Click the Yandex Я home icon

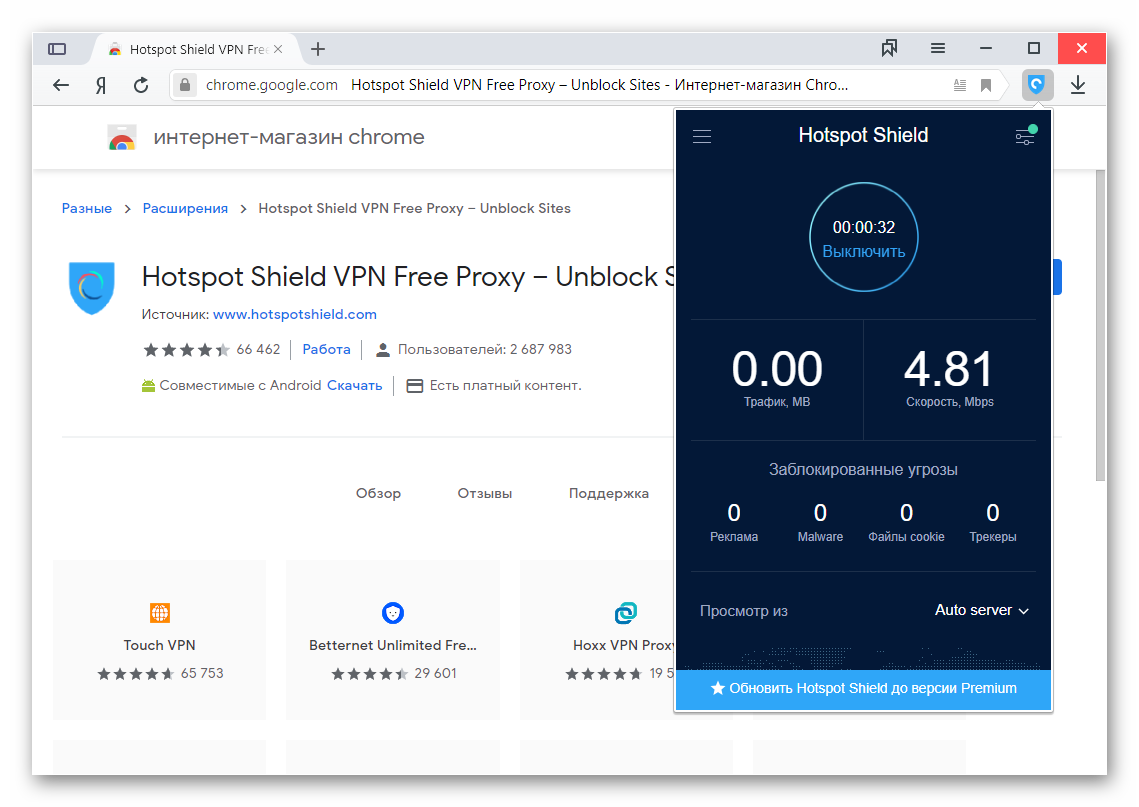101,85
